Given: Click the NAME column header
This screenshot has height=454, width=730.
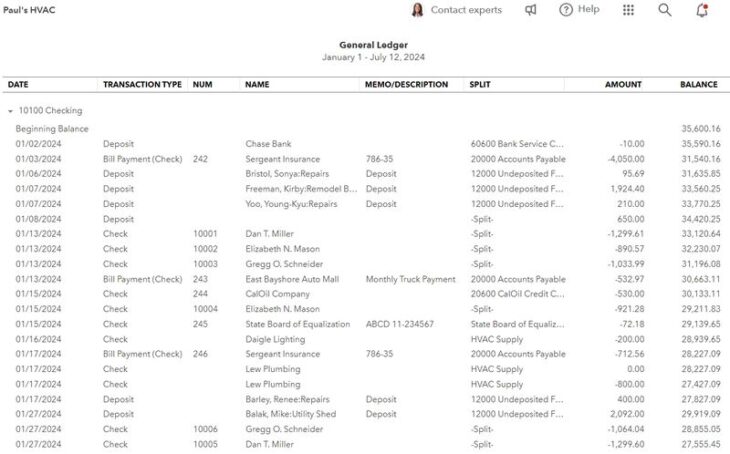Looking at the screenshot, I should (x=257, y=84).
